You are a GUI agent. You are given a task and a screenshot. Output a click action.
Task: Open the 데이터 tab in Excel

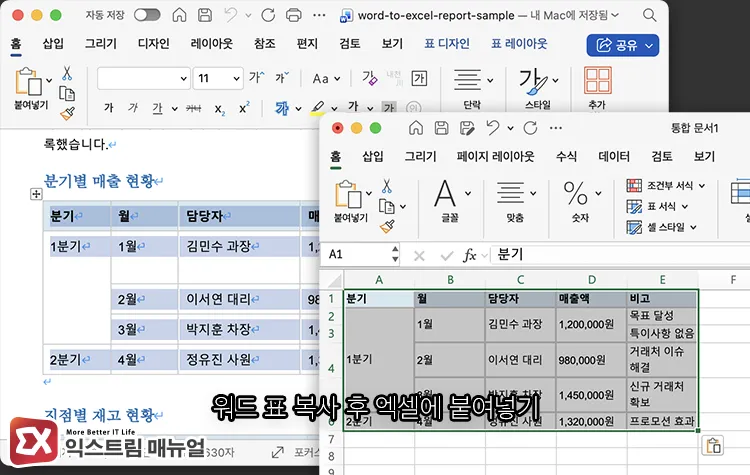[x=614, y=156]
